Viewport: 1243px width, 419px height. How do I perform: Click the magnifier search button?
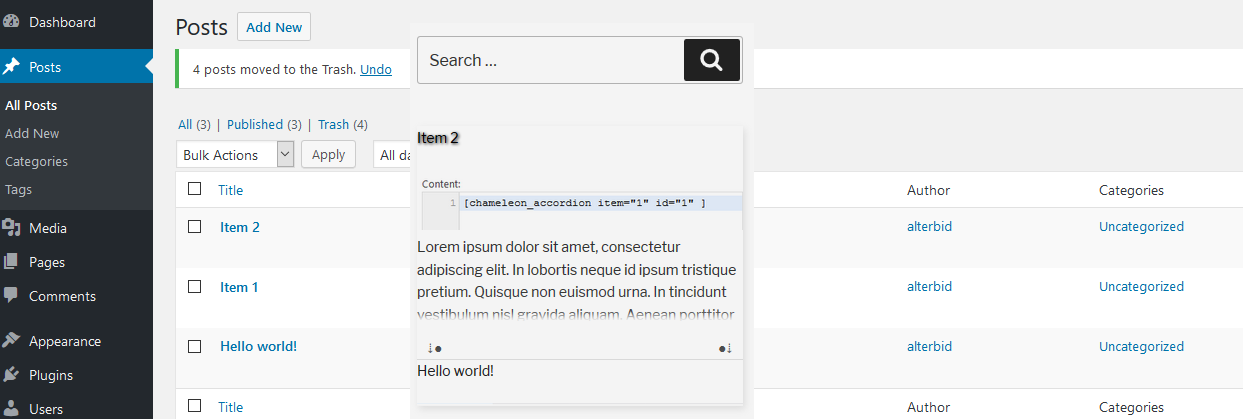pyautogui.click(x=712, y=60)
